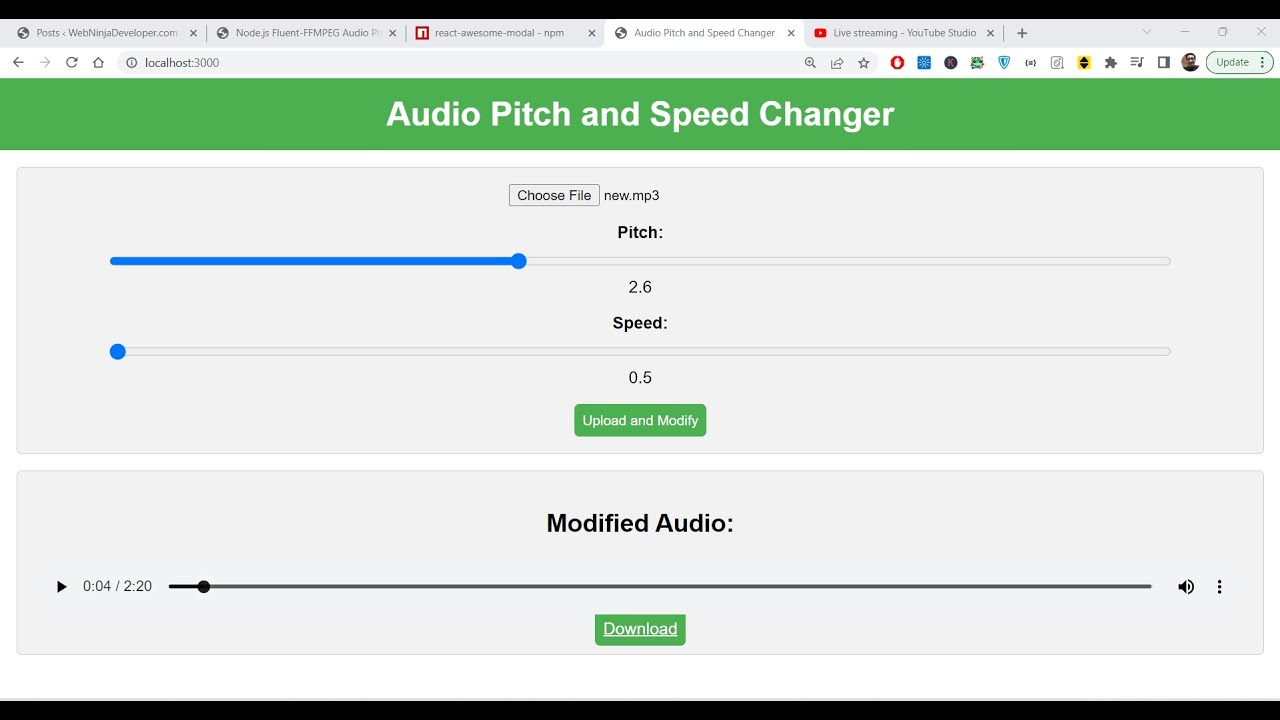Open a new browser tab
The image size is (1280, 720).
pyautogui.click(x=1022, y=33)
